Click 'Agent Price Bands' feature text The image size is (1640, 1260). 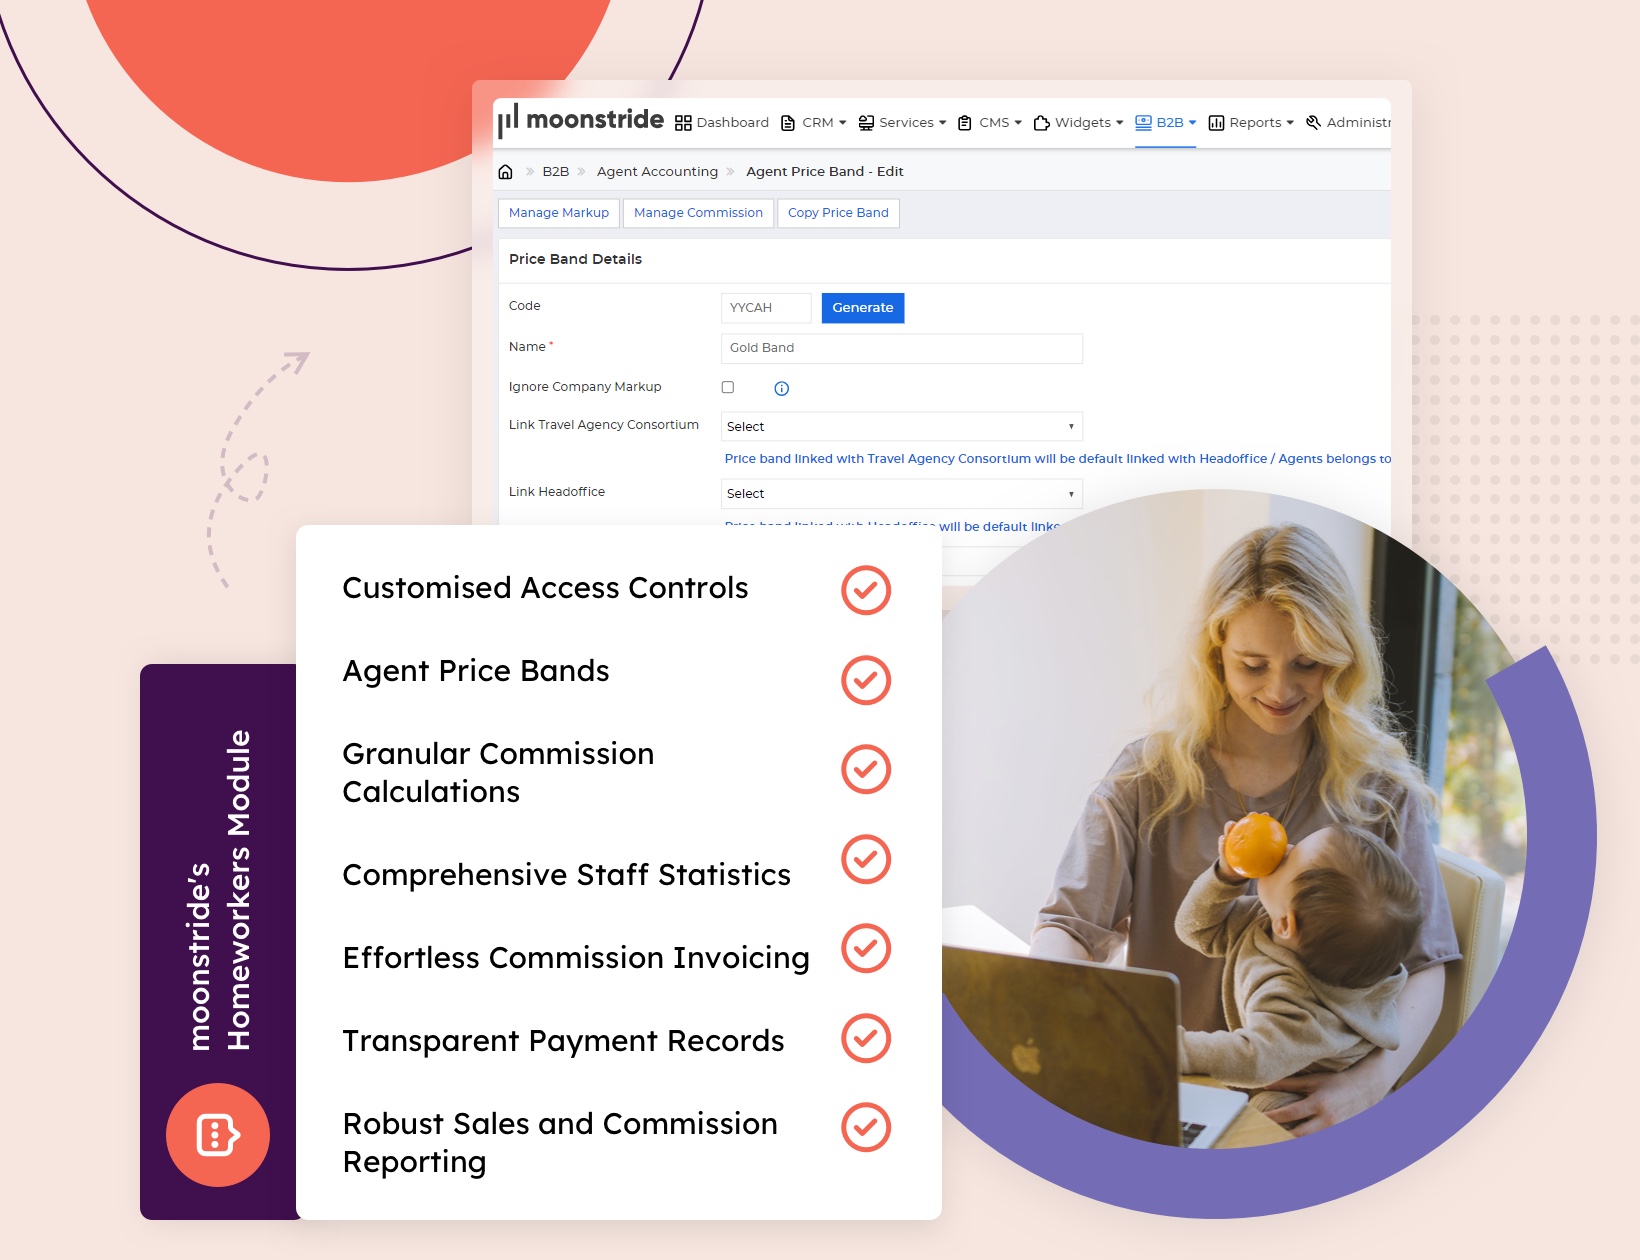(x=476, y=671)
